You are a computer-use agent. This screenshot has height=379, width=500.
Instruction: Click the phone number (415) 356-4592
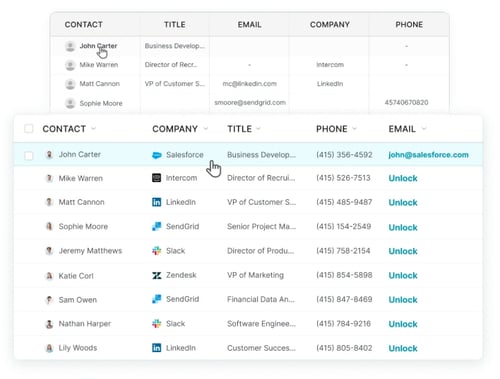pos(344,155)
